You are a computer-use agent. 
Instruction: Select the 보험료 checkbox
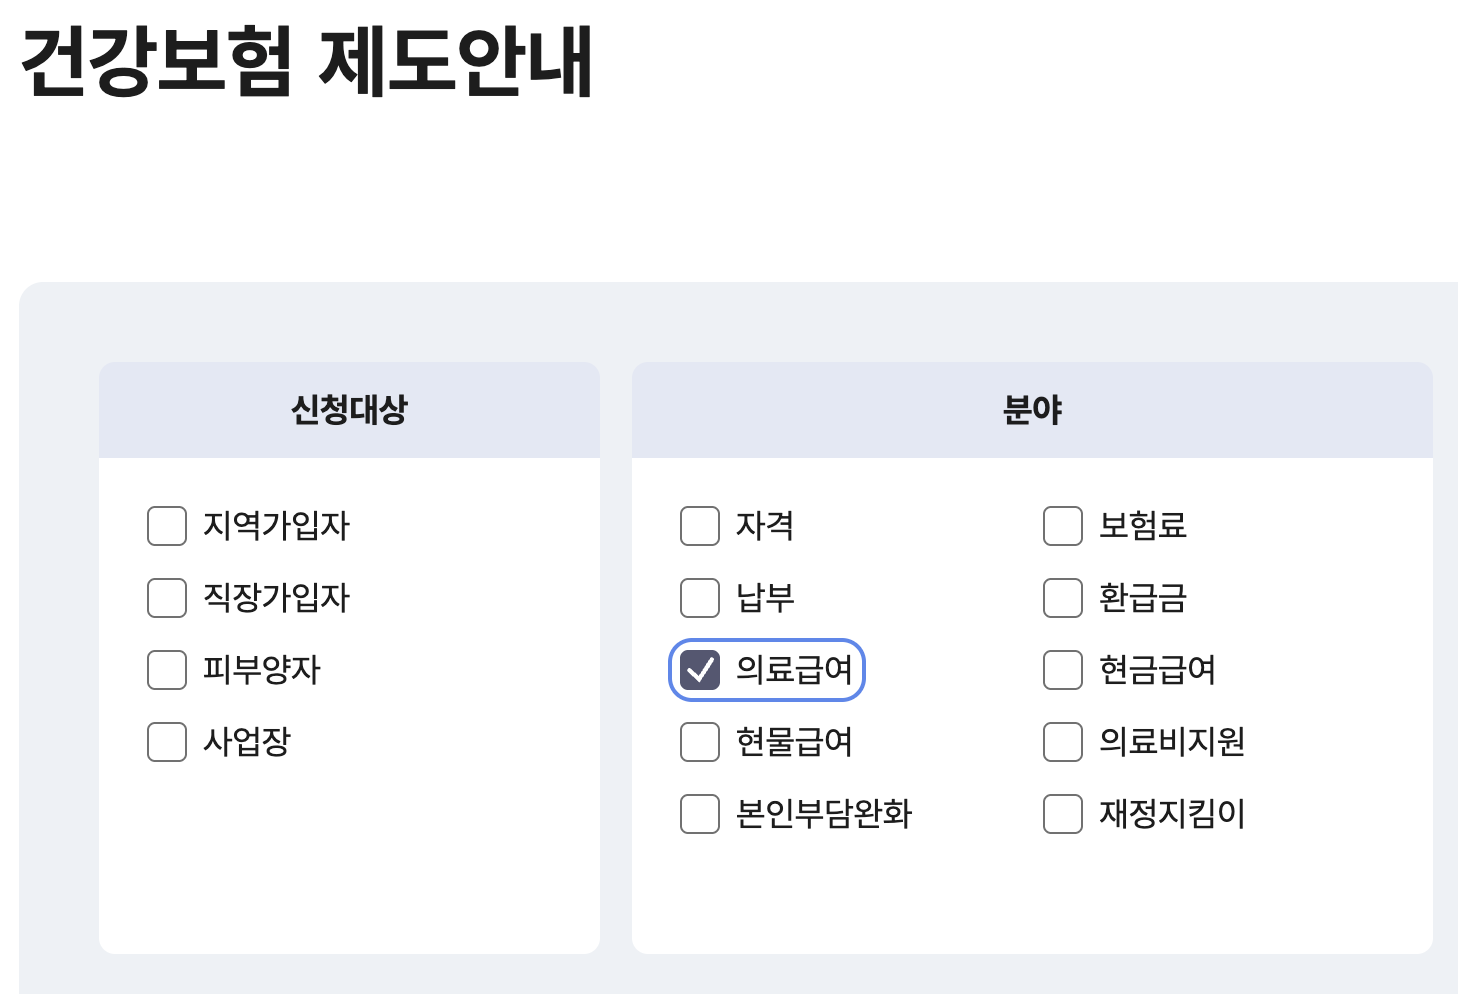point(1062,526)
